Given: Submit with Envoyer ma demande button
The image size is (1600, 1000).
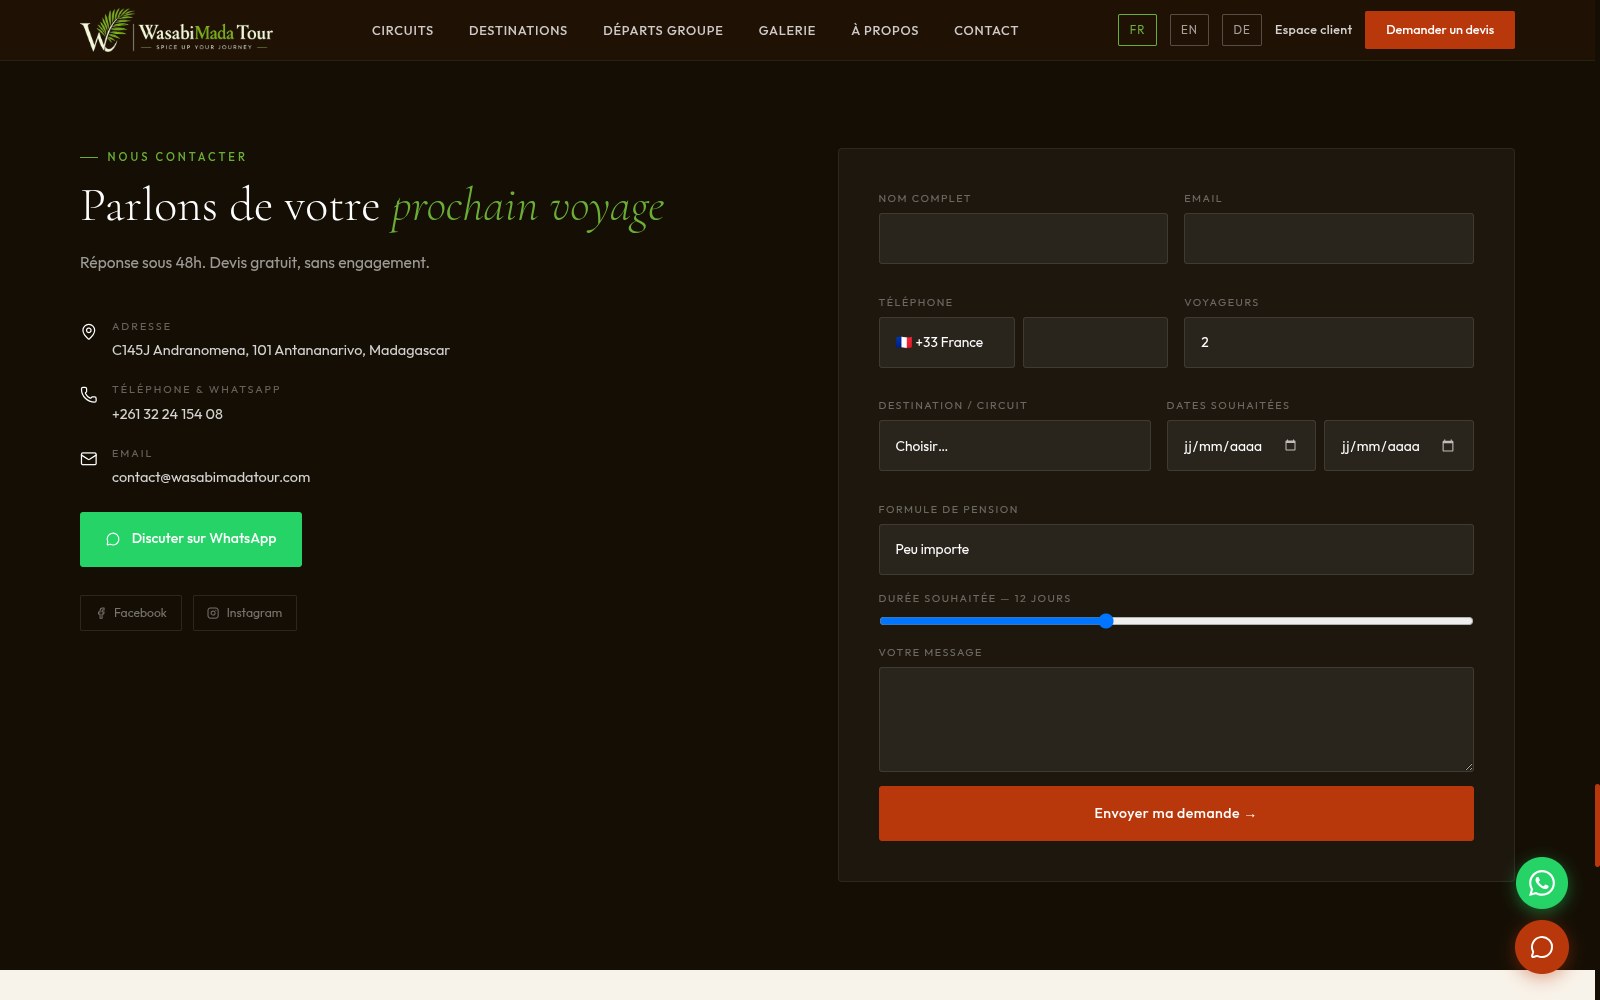Looking at the screenshot, I should tap(1176, 813).
